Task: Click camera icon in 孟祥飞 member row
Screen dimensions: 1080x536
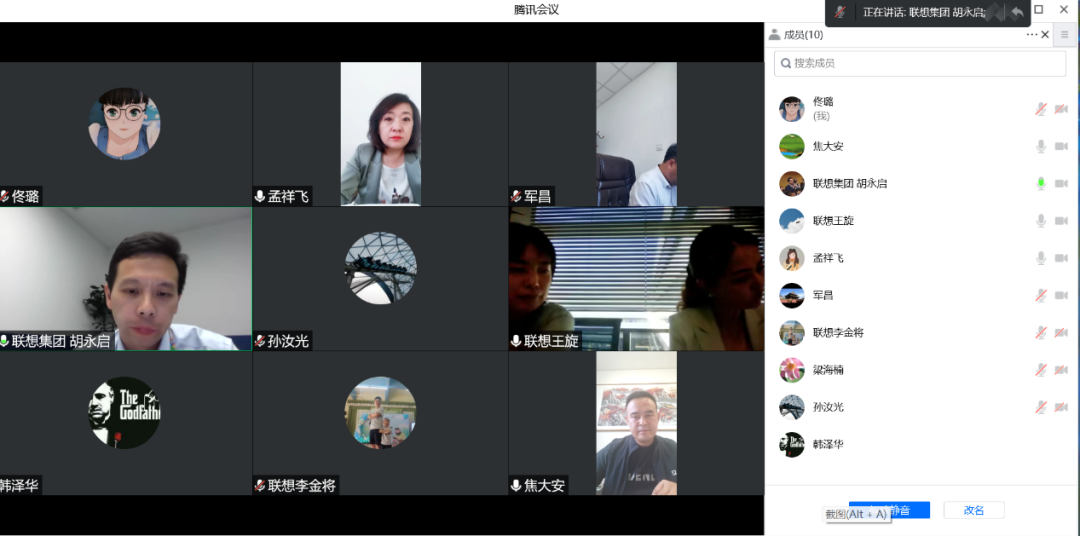Action: pyautogui.click(x=1061, y=258)
